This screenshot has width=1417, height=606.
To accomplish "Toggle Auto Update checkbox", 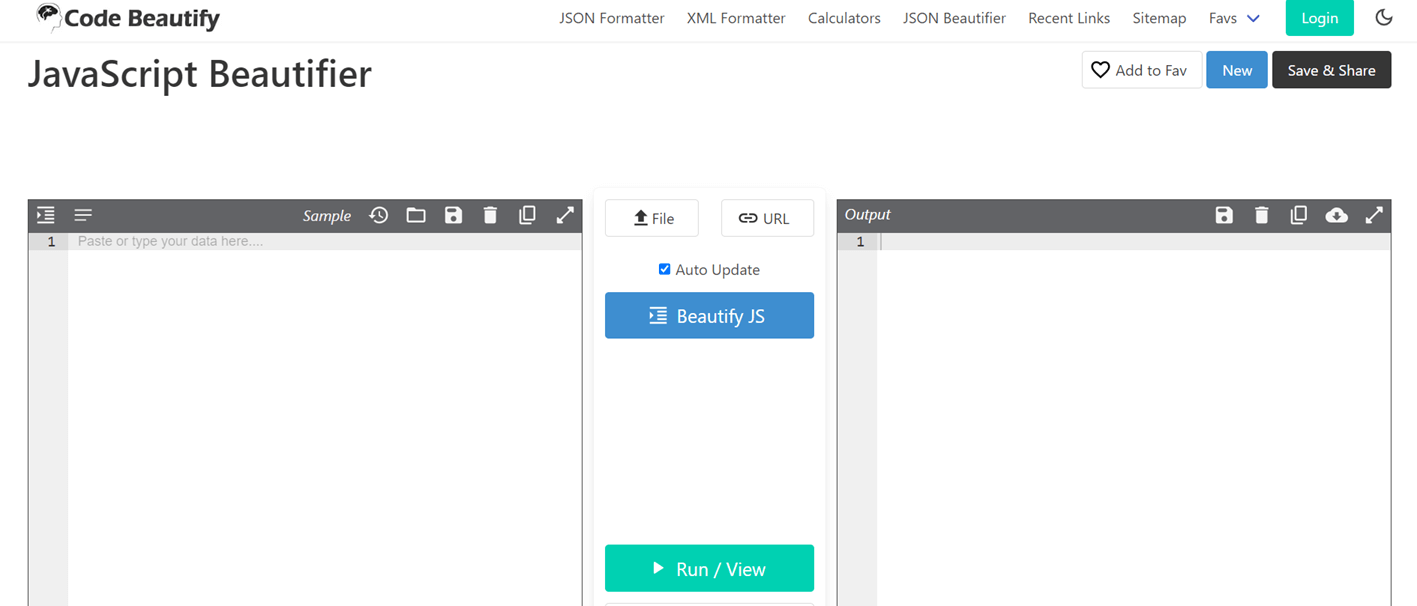I will coord(664,269).
